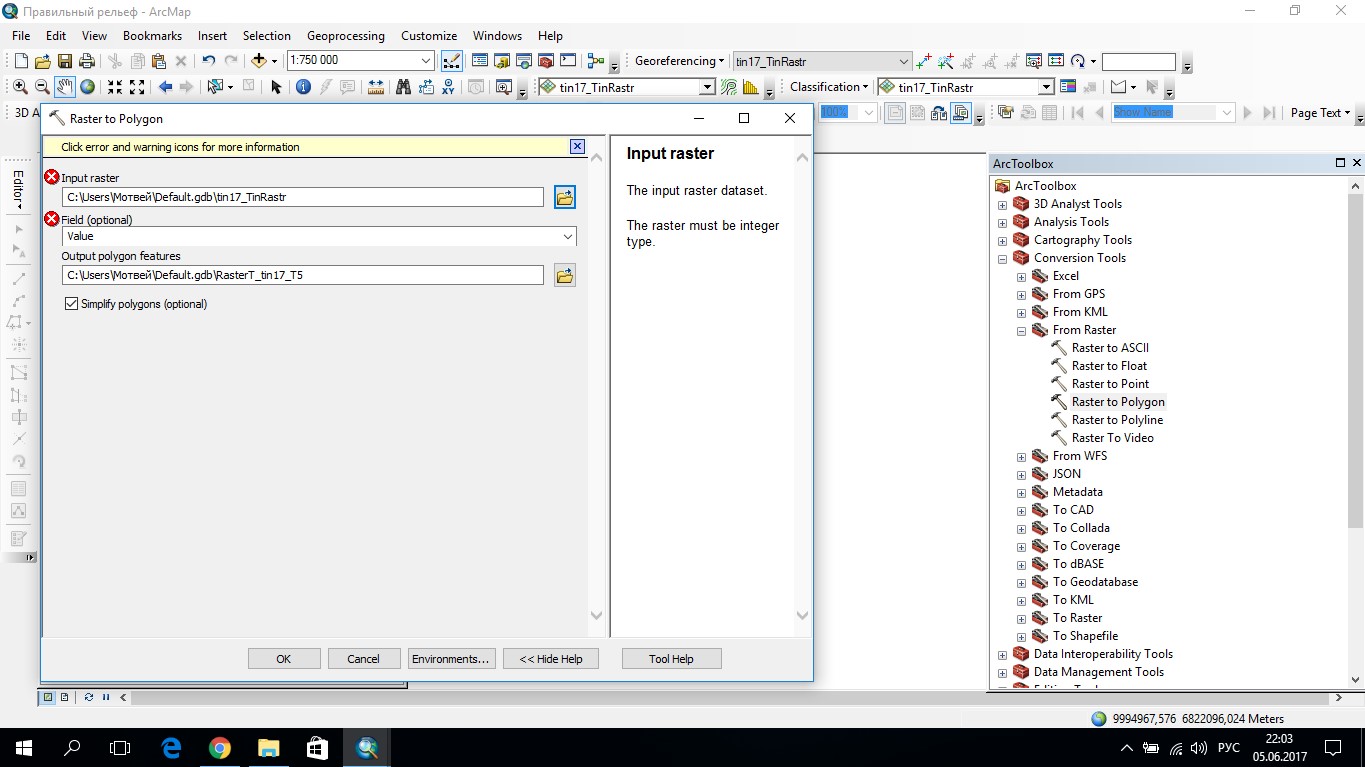The height and width of the screenshot is (767, 1365).
Task: Click the Go To XY tool
Action: (448, 86)
